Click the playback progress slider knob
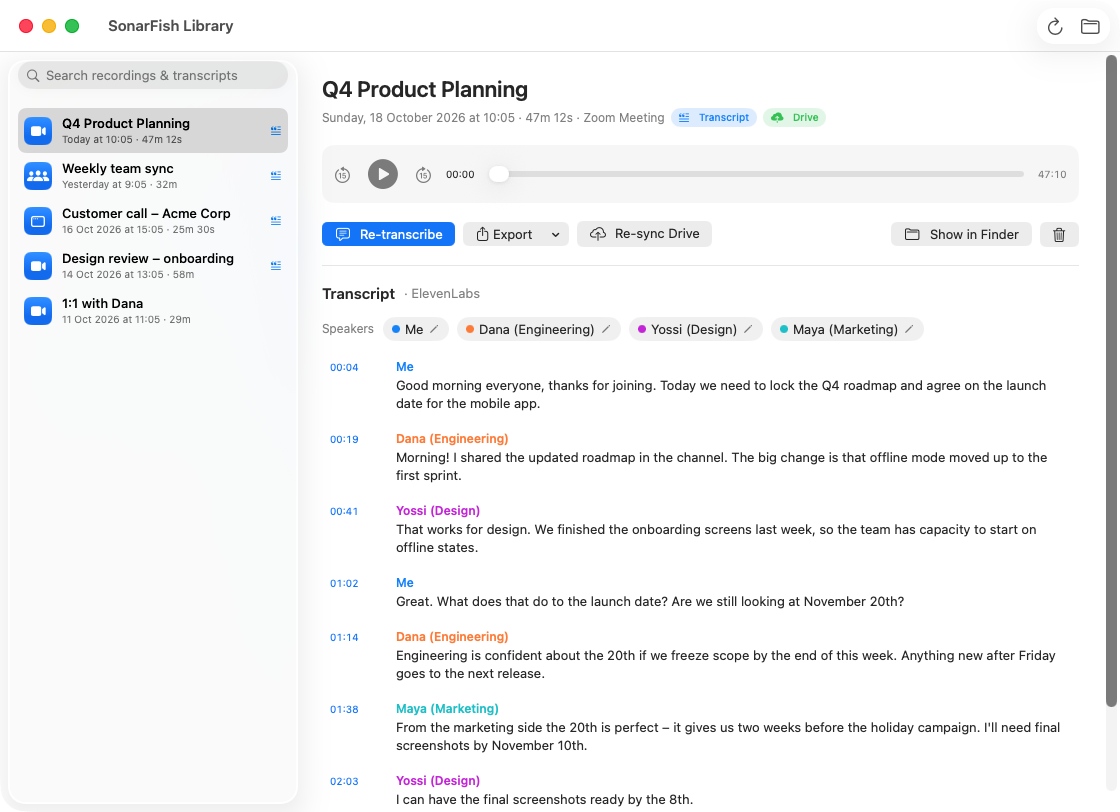 [x=499, y=174]
